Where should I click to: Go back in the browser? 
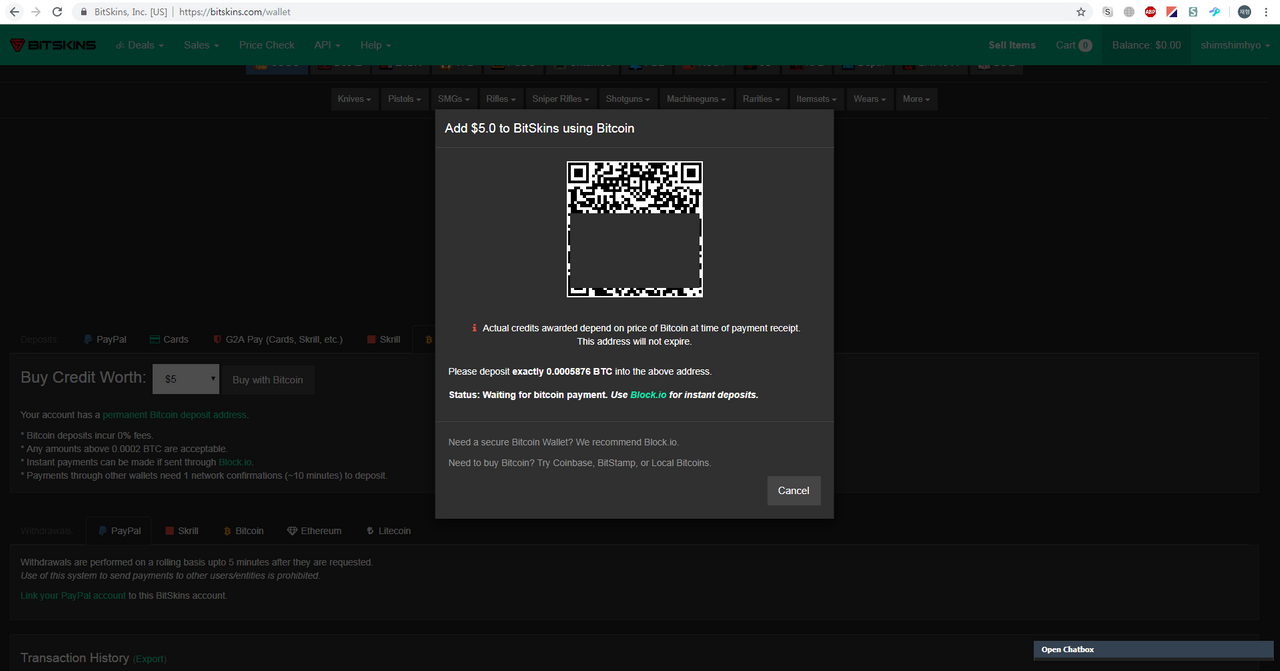point(14,12)
